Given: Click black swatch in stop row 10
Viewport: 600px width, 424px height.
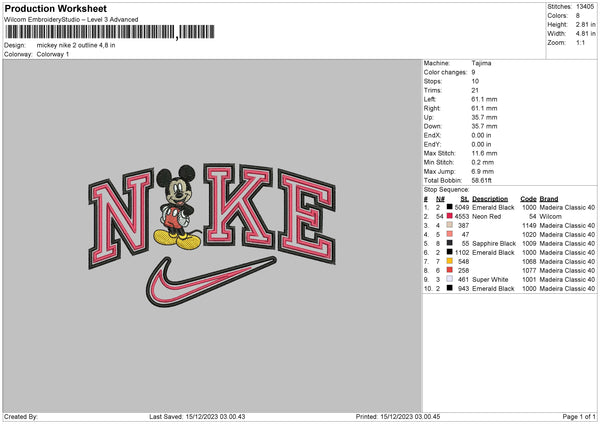Looking at the screenshot, I should click(x=450, y=288).
